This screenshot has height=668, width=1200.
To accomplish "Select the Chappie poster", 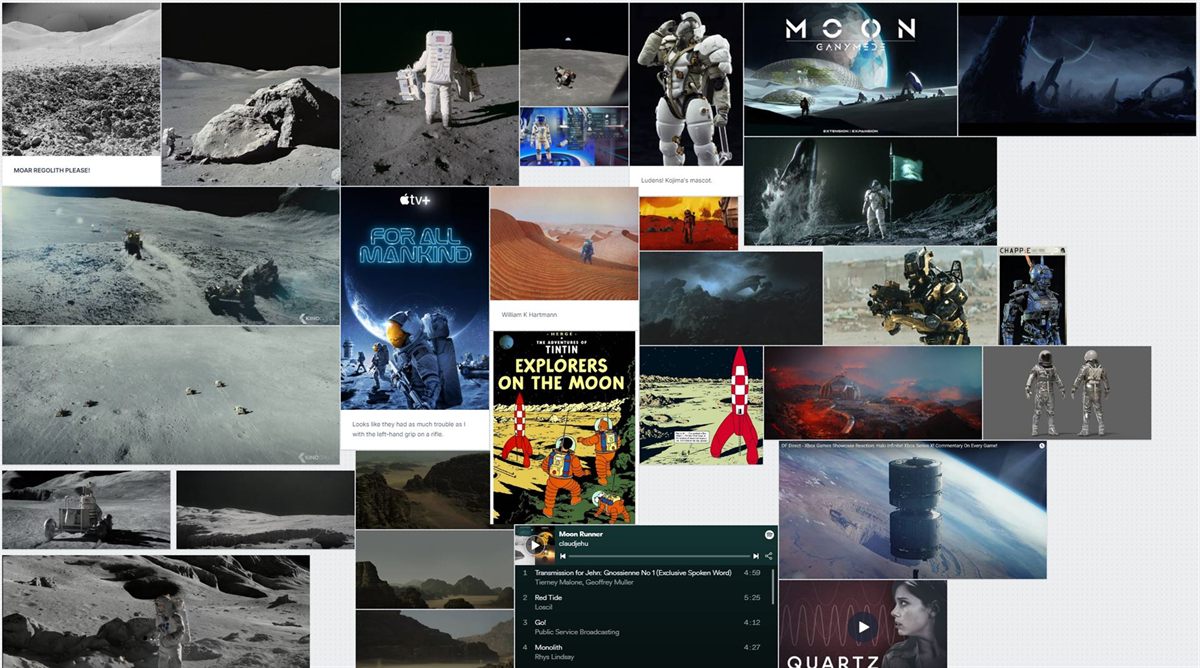I will click(x=1032, y=296).
